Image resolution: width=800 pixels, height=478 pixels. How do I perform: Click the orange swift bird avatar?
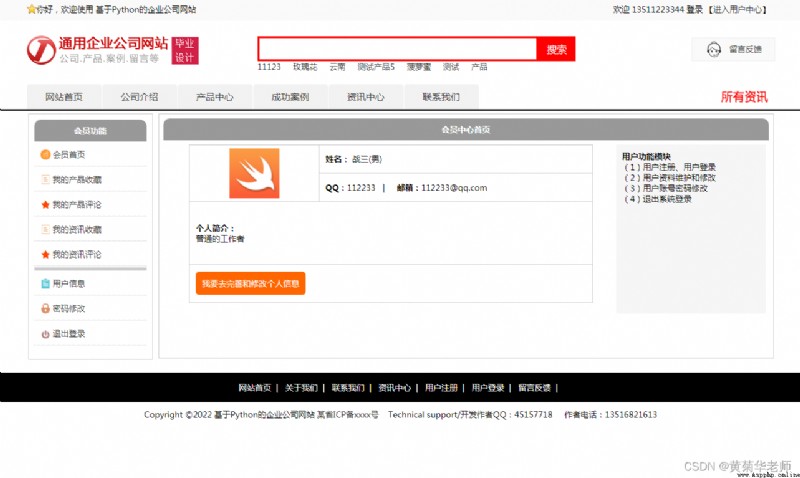click(254, 173)
